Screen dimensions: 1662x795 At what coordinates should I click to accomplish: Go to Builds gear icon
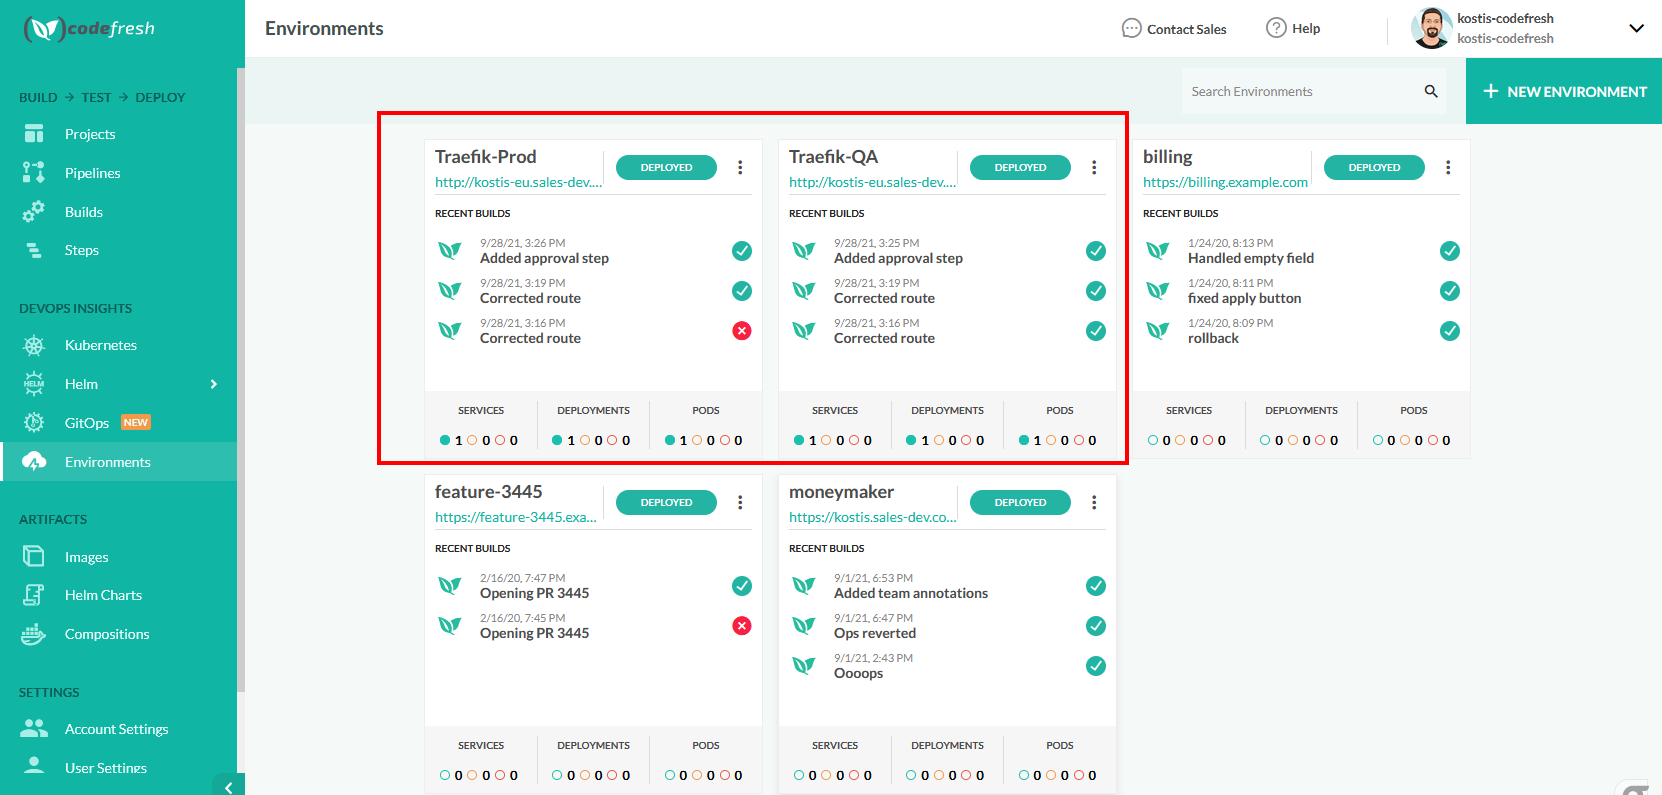pos(34,212)
